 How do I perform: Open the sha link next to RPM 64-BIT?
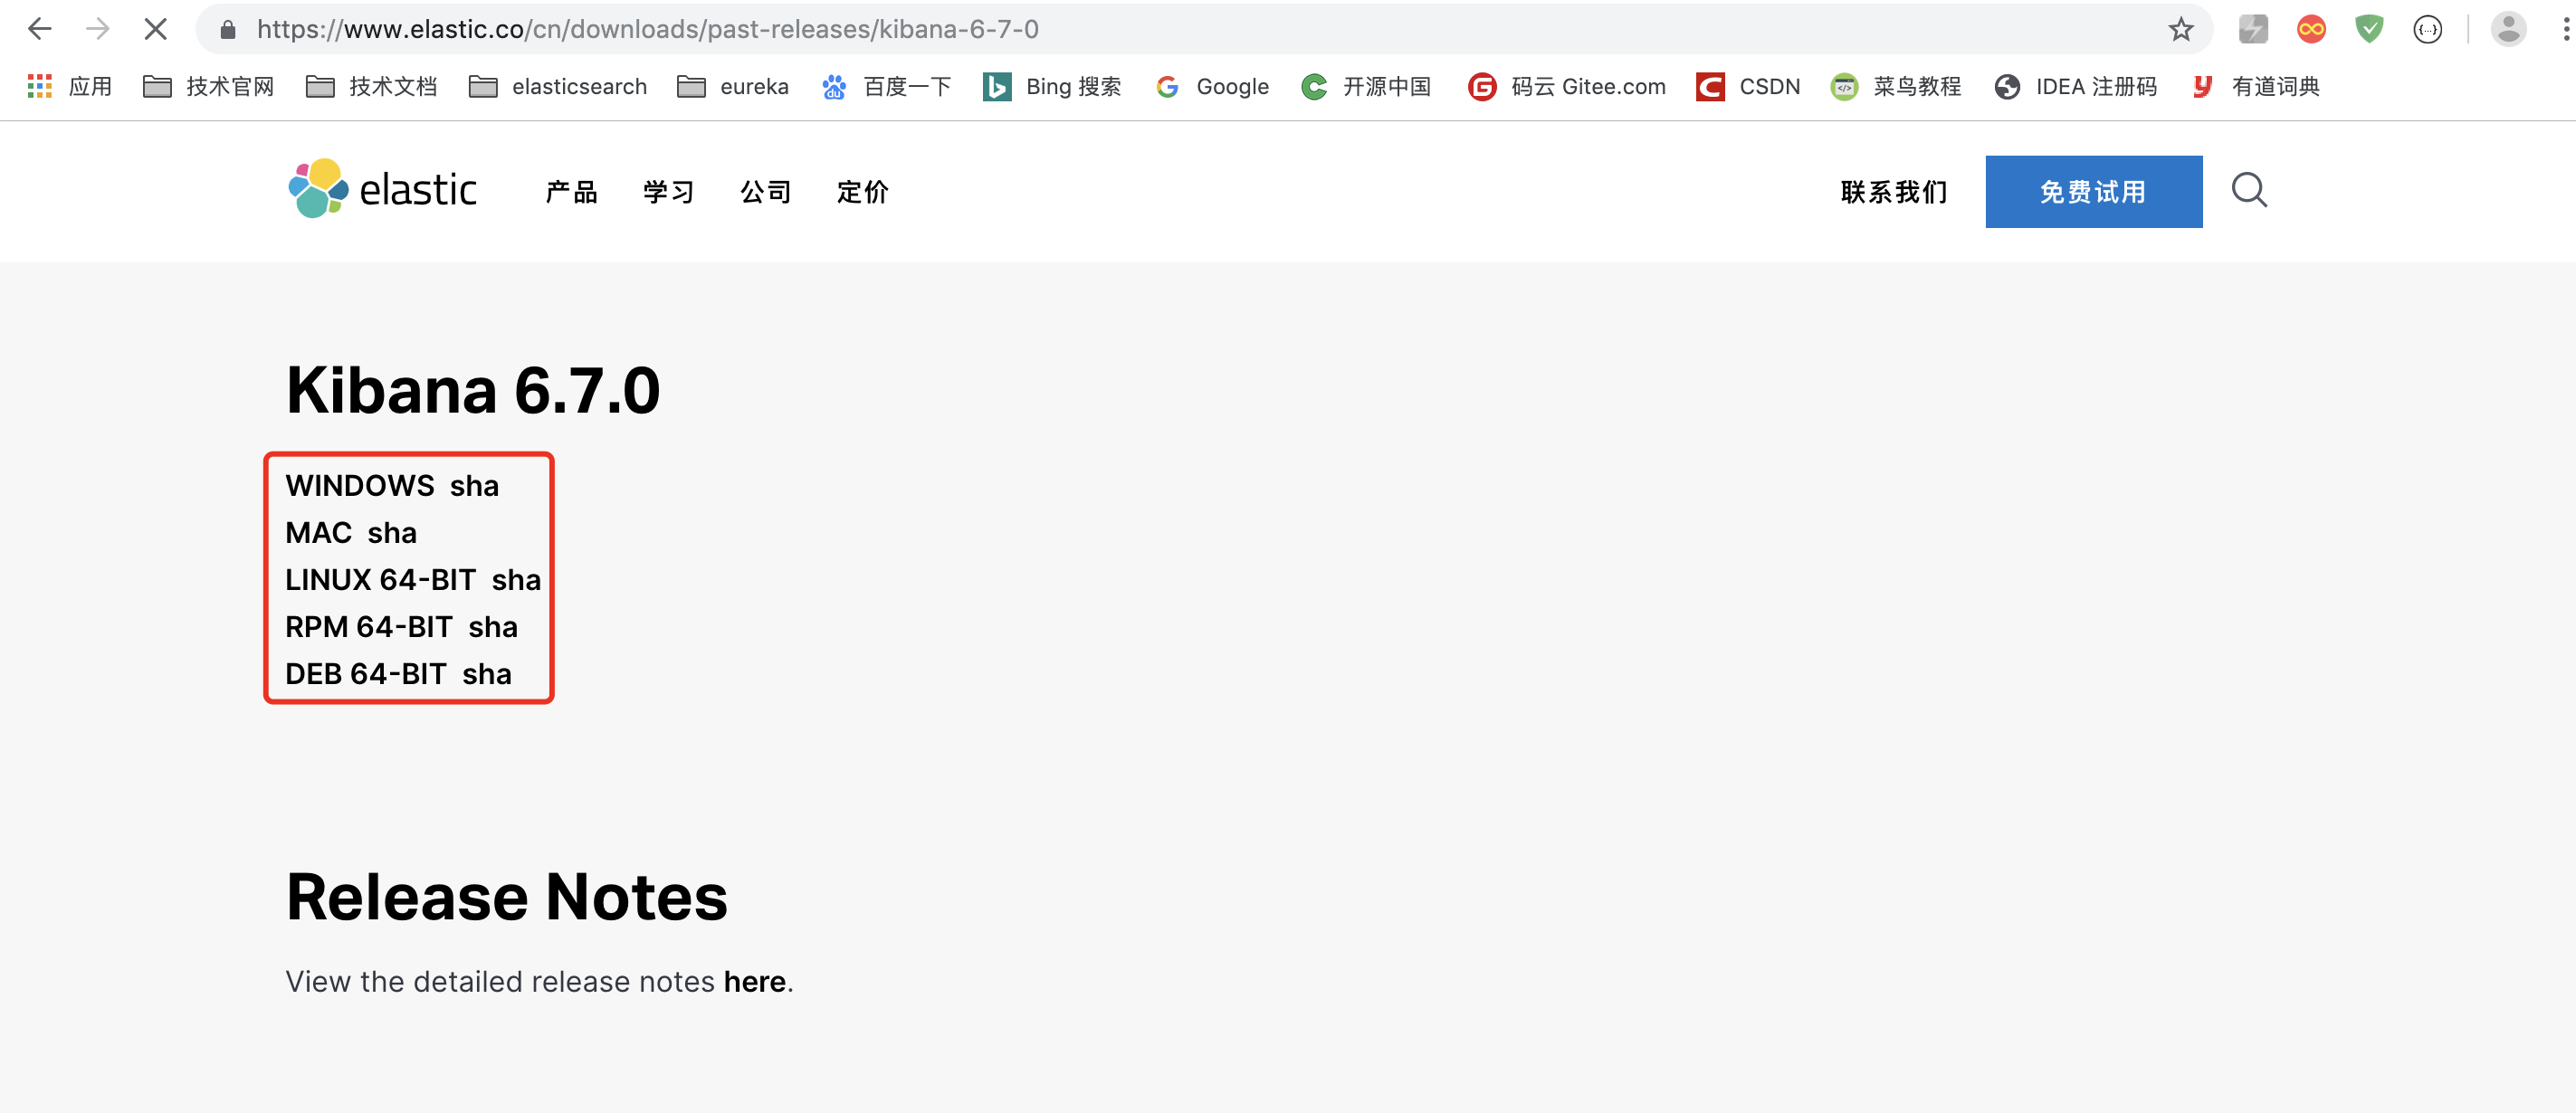coord(493,627)
